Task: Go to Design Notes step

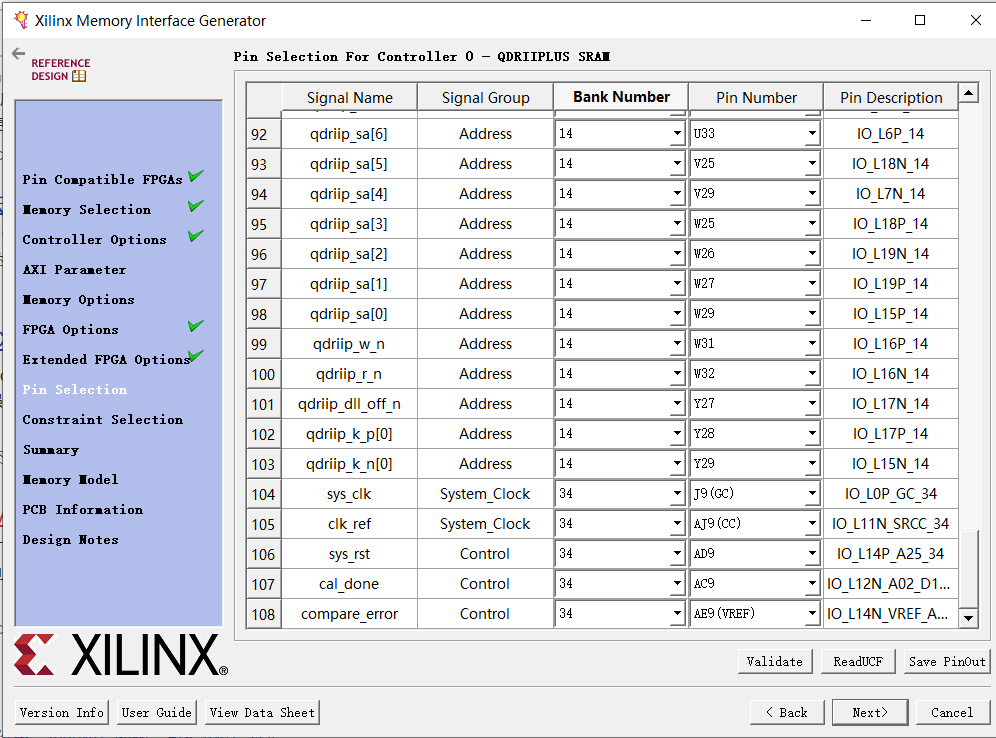Action: tap(71, 539)
